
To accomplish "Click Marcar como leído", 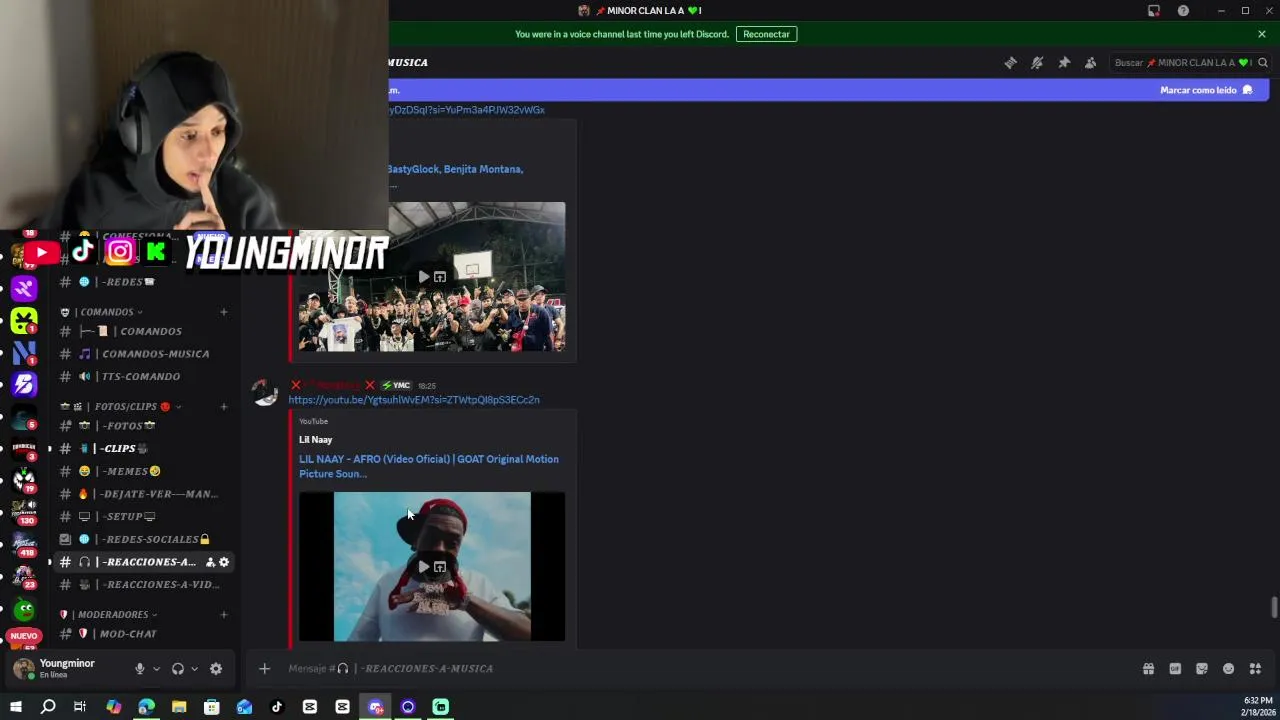I will 1206,90.
